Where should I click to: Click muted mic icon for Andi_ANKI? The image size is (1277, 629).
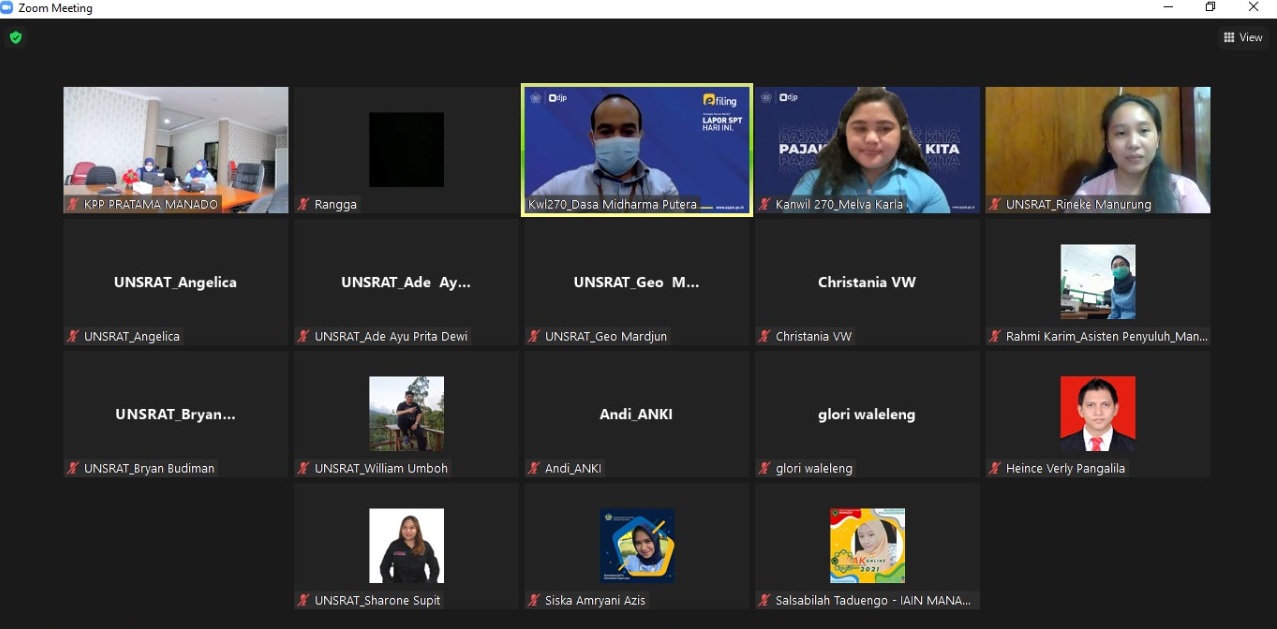(534, 469)
